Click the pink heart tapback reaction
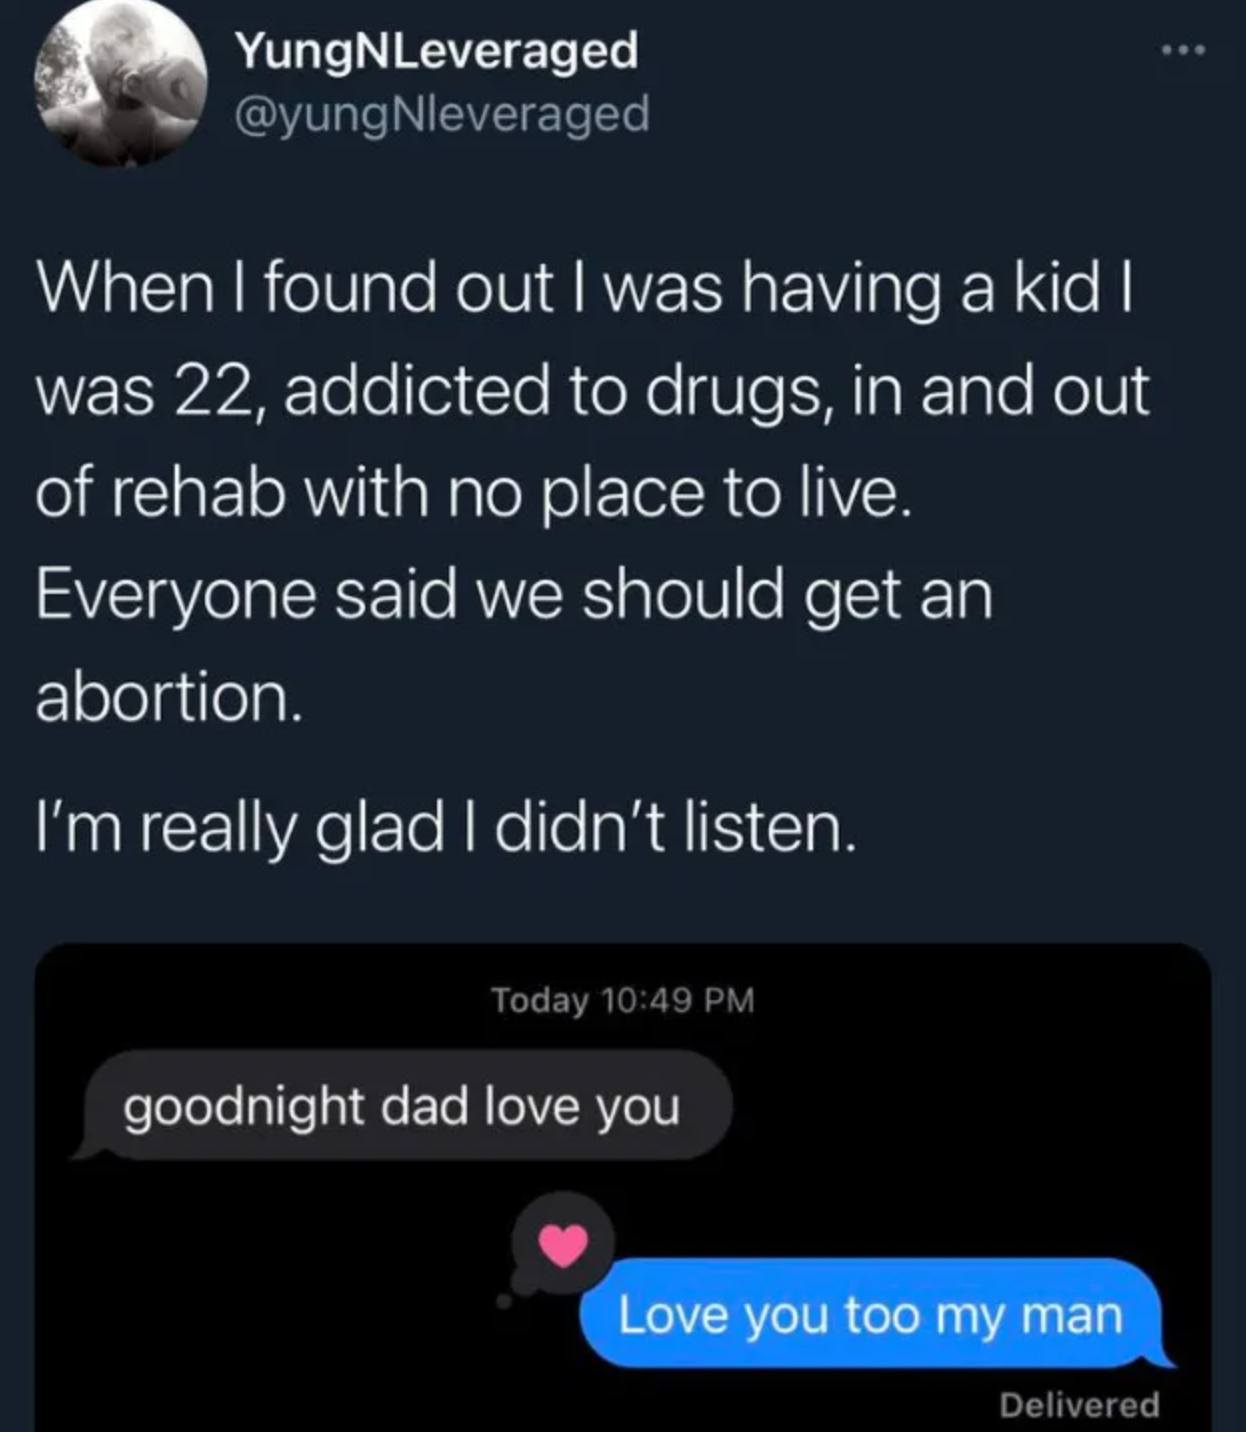 [563, 1245]
